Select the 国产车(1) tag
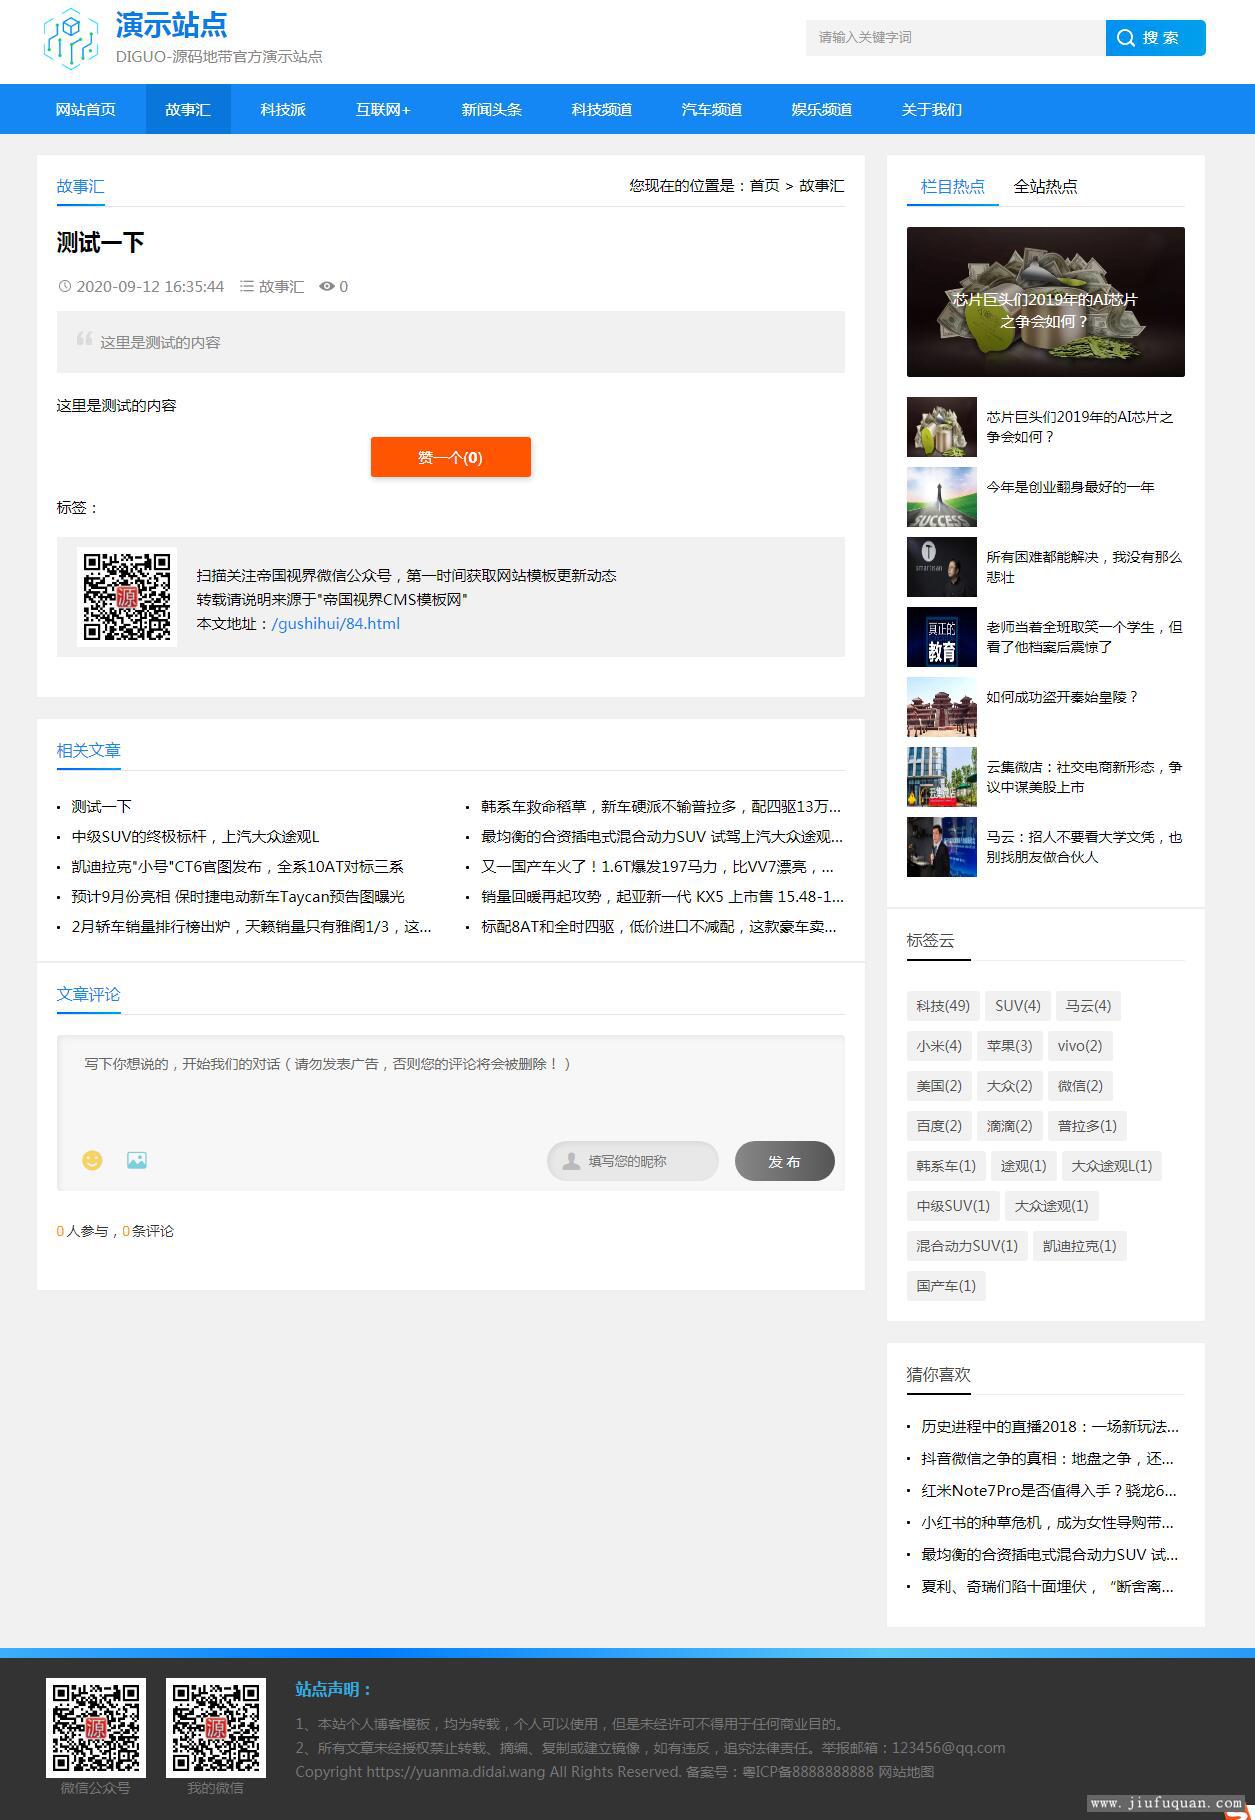This screenshot has width=1255, height=1820. 946,1286
